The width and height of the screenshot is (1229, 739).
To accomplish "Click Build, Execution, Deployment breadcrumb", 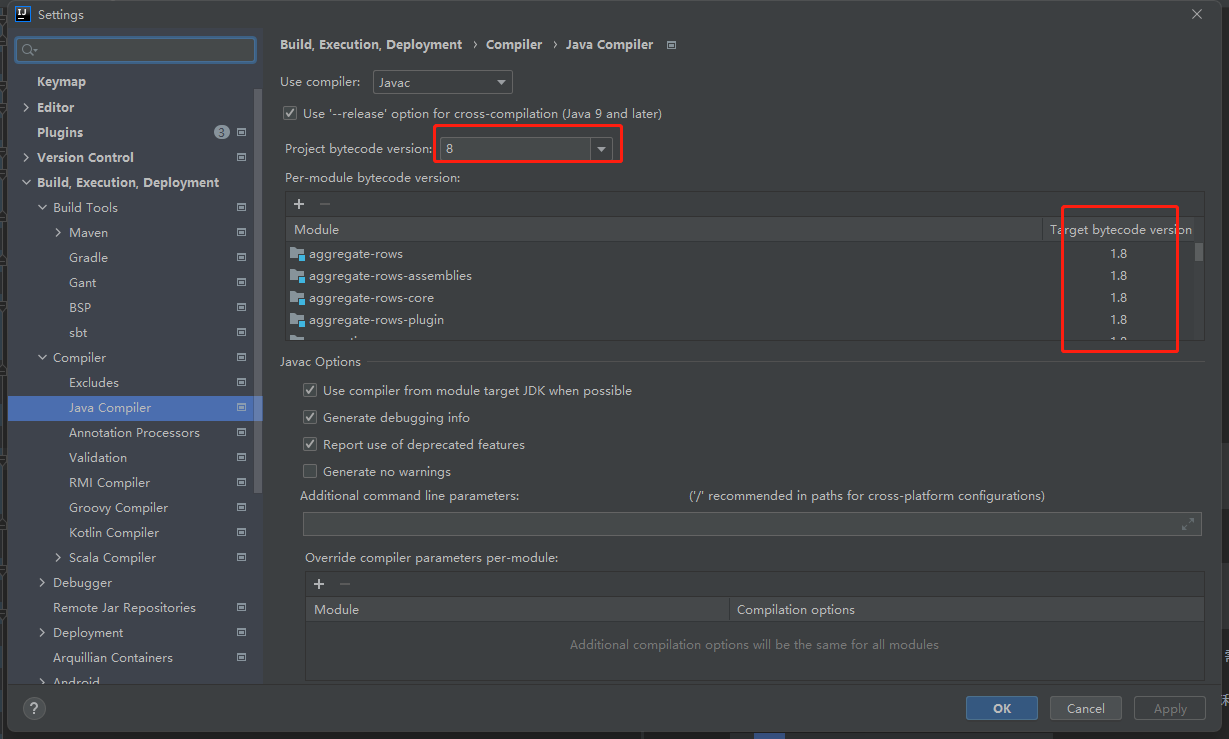I will 371,45.
